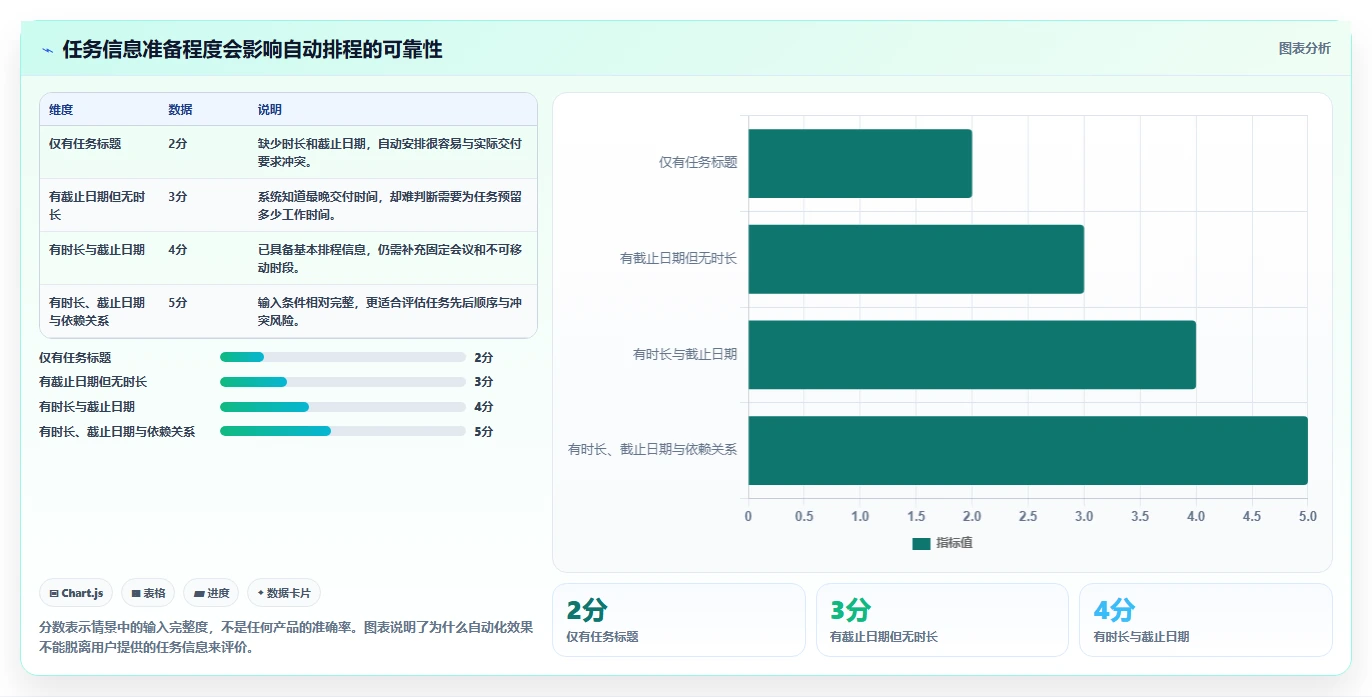Click the chart bar for 有截止日期但无时长
This screenshot has width=1372, height=697.
pos(916,259)
